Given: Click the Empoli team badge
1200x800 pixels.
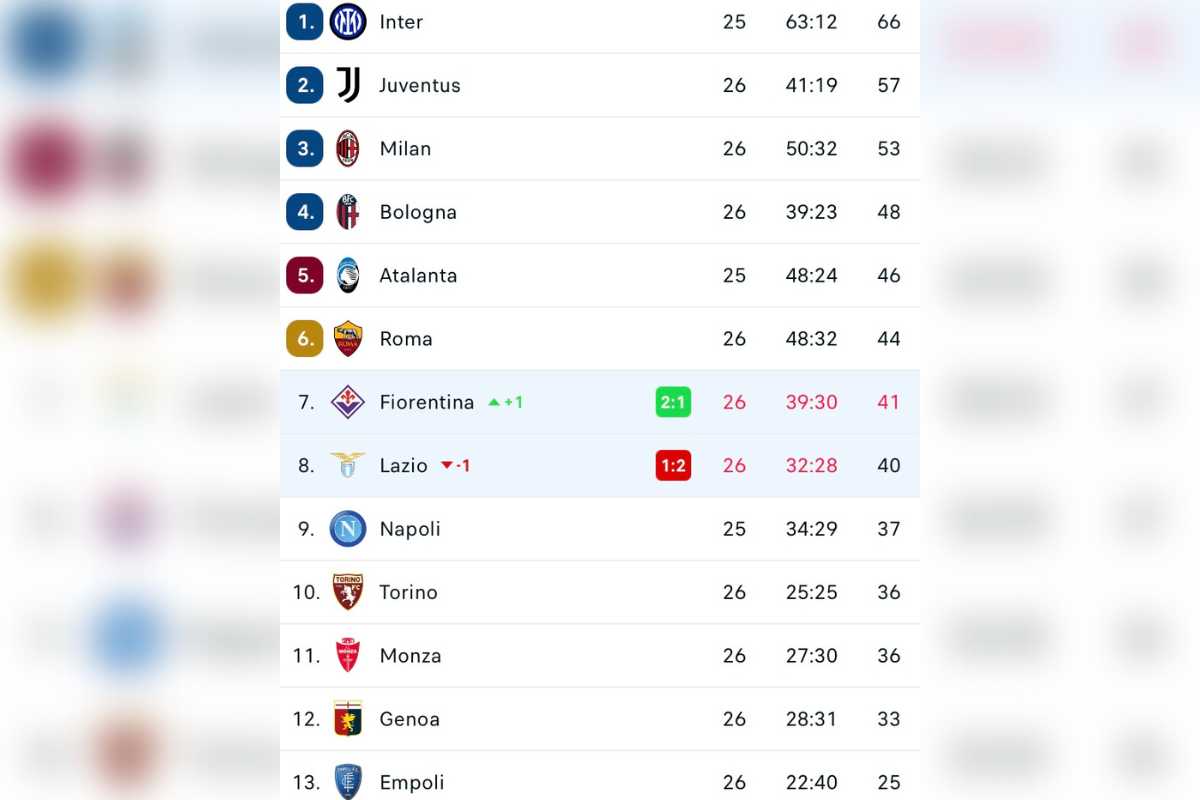Looking at the screenshot, I should click(x=348, y=782).
